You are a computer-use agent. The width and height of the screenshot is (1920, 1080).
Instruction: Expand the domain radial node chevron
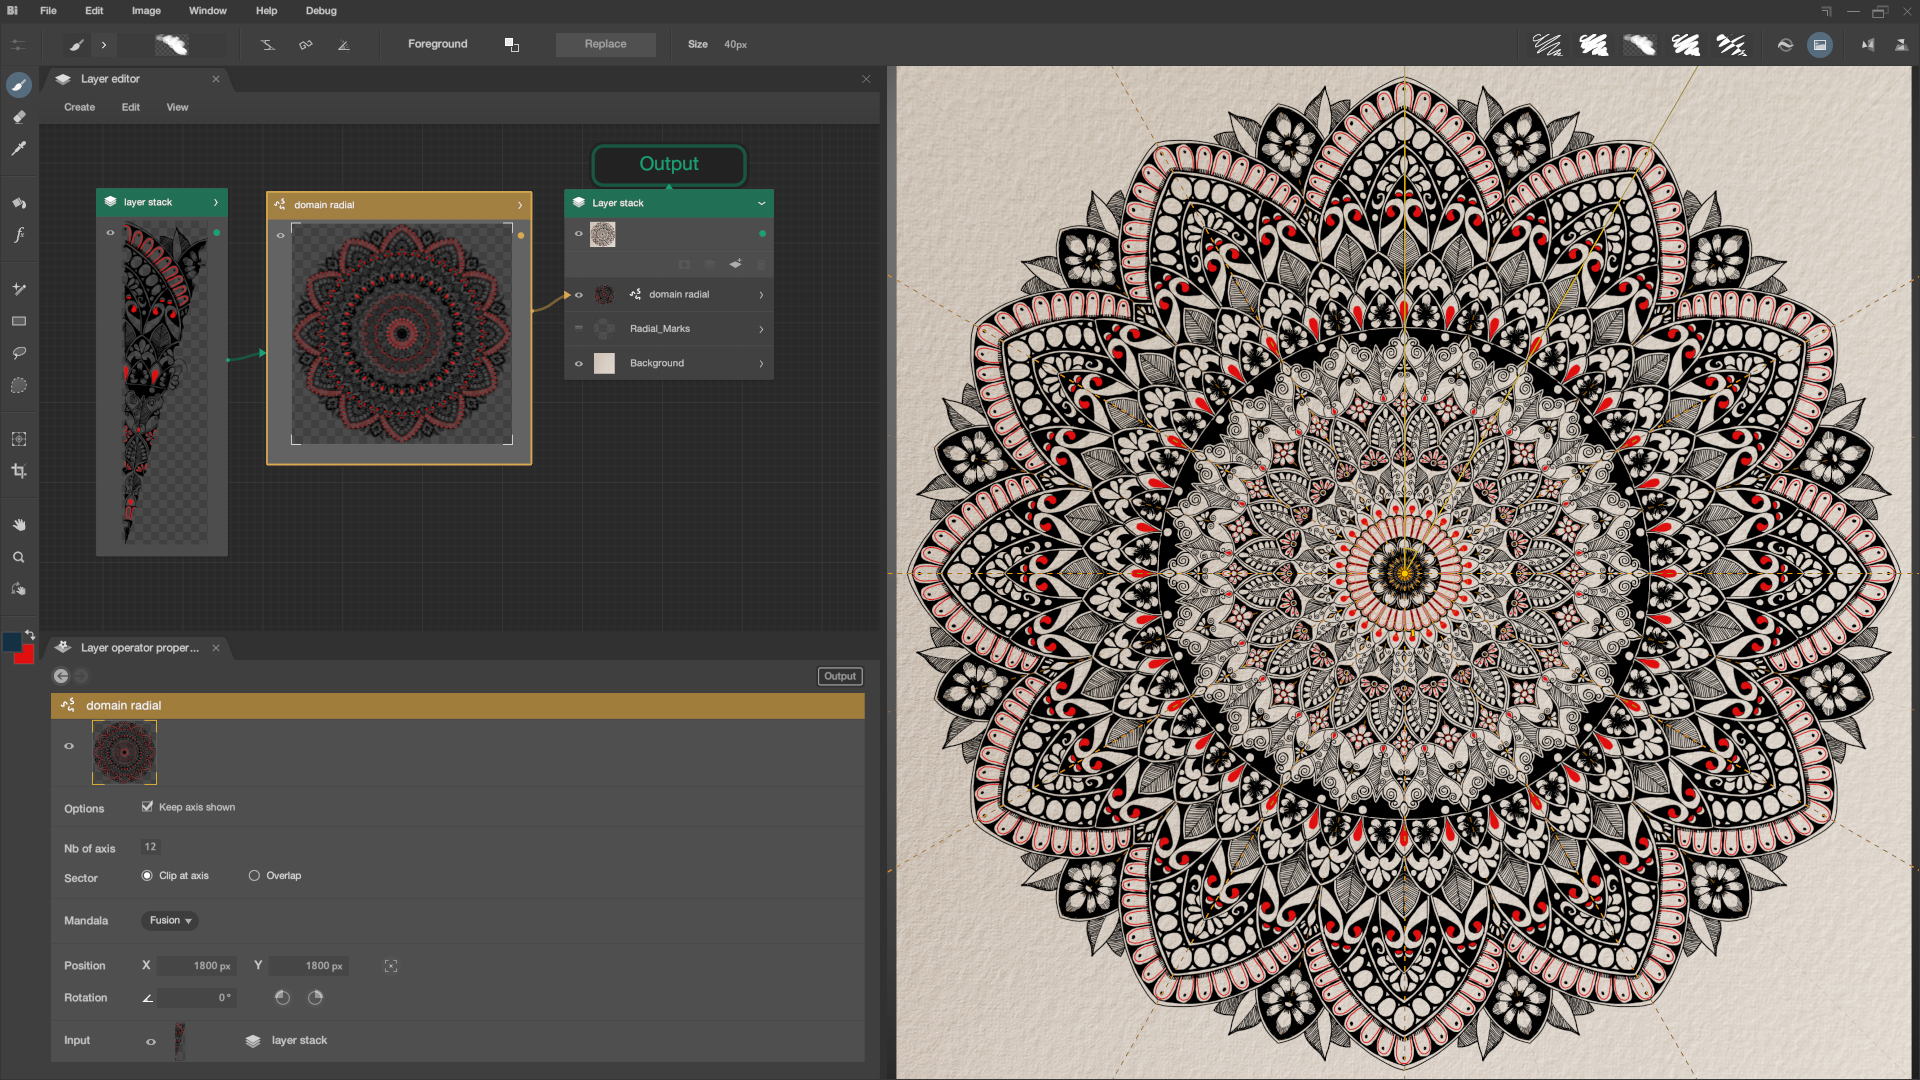520,205
